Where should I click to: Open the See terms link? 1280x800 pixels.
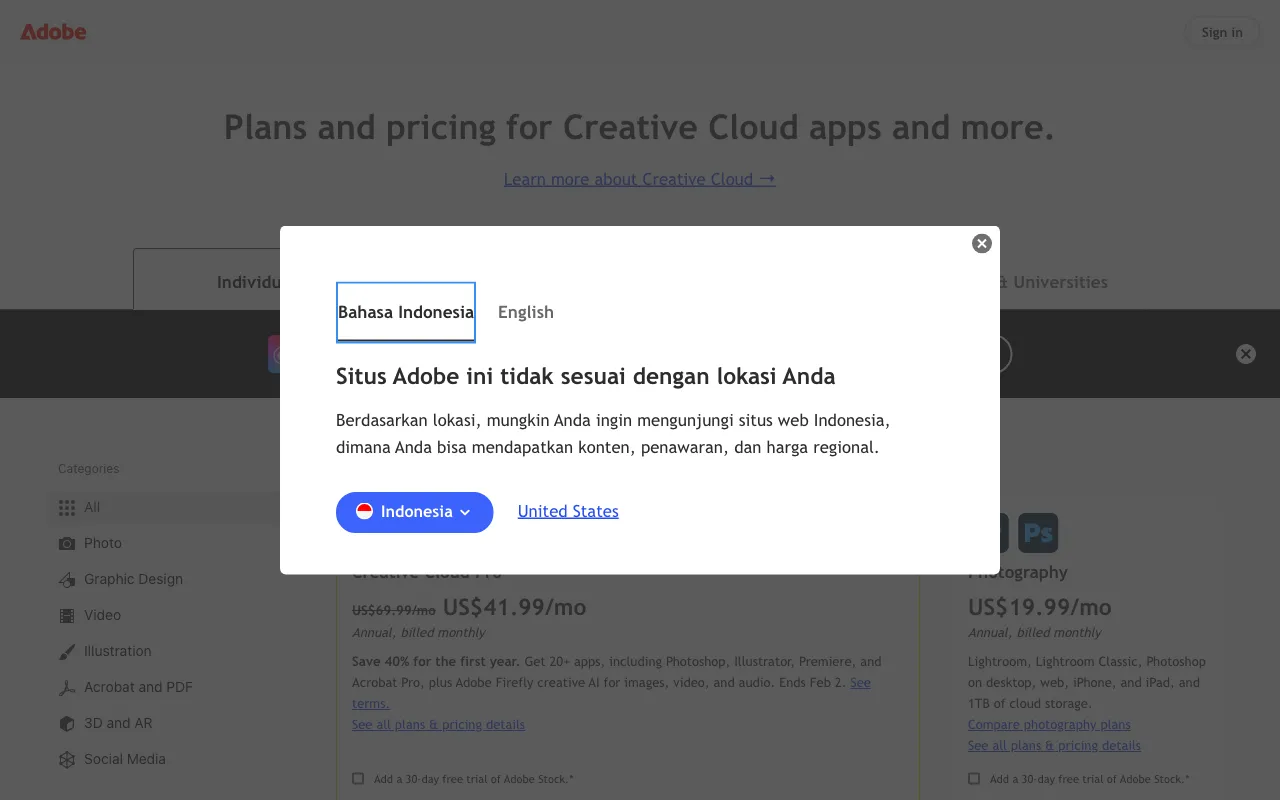point(611,693)
